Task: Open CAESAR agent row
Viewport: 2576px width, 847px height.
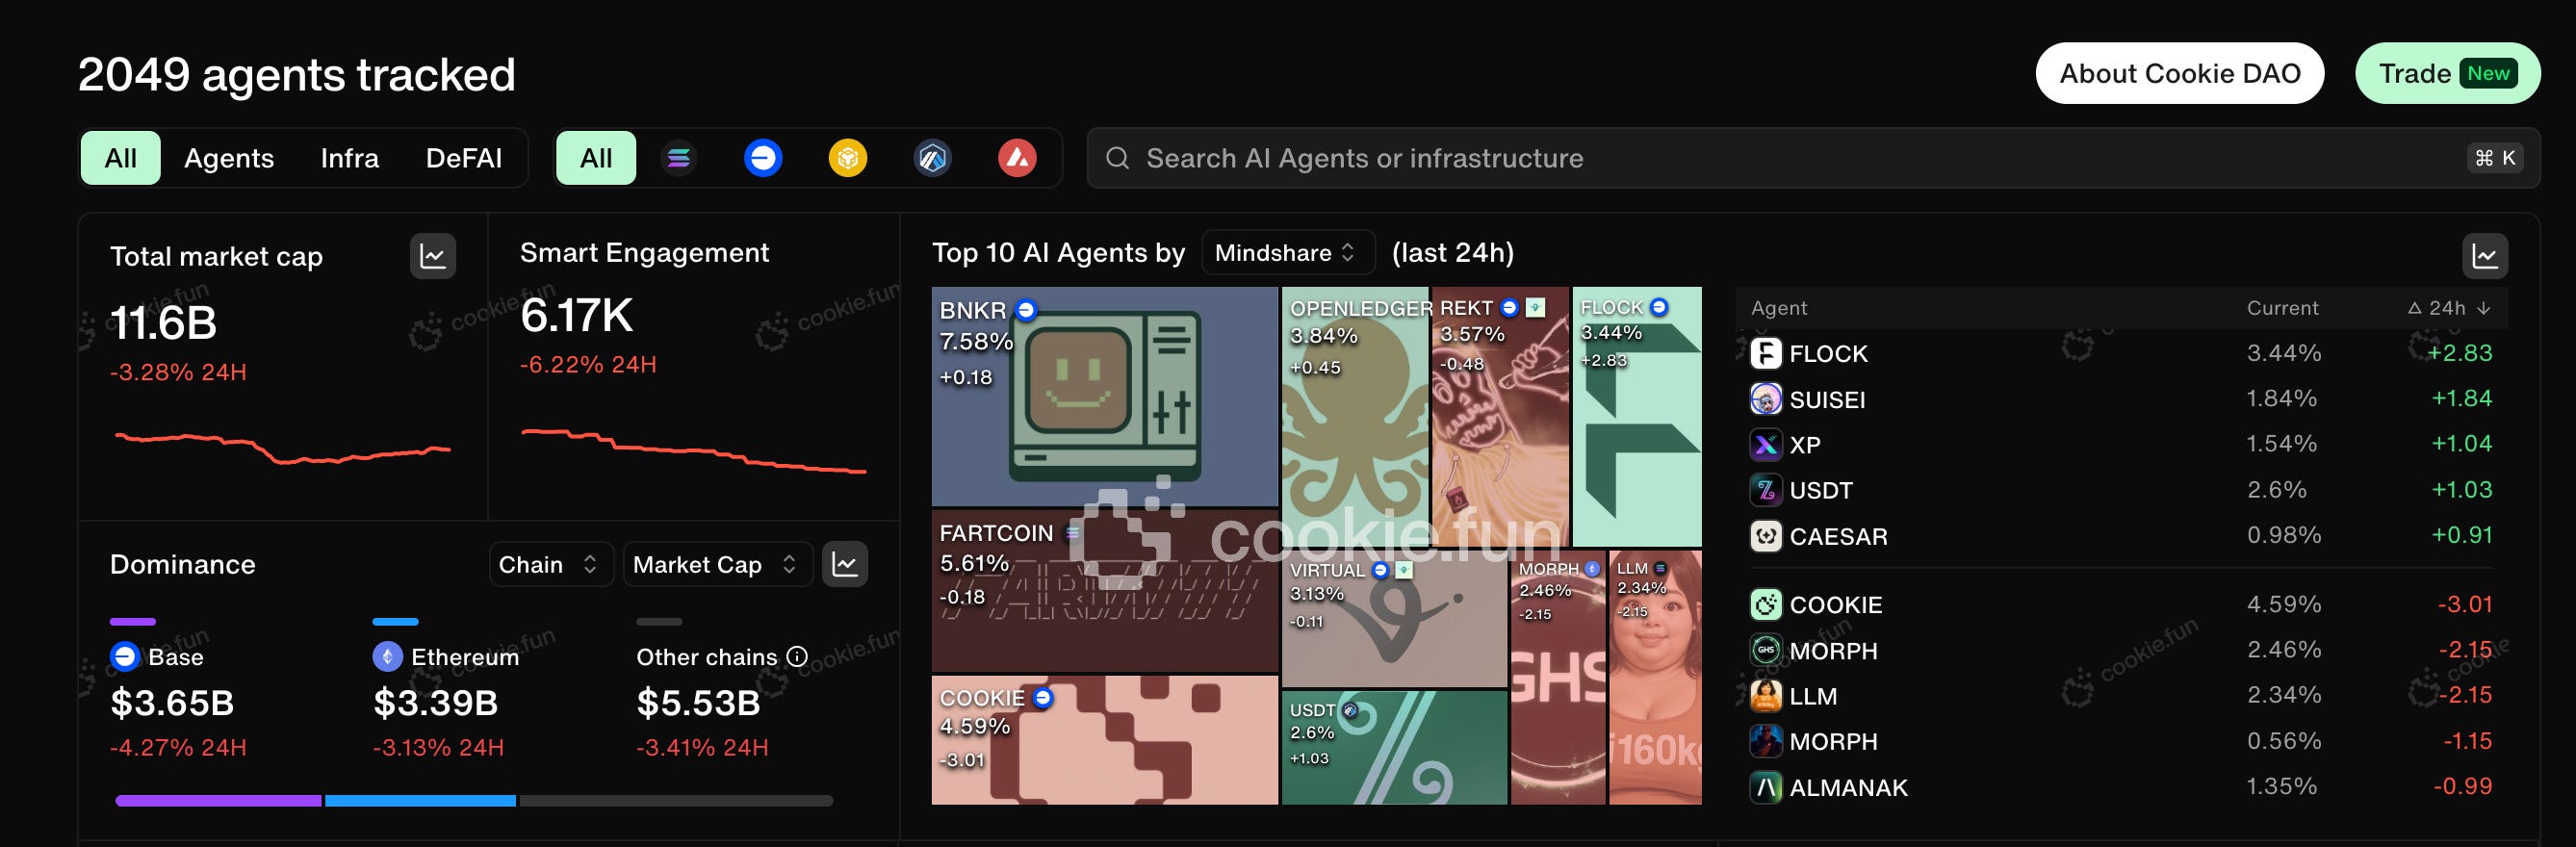Action: coord(2121,536)
